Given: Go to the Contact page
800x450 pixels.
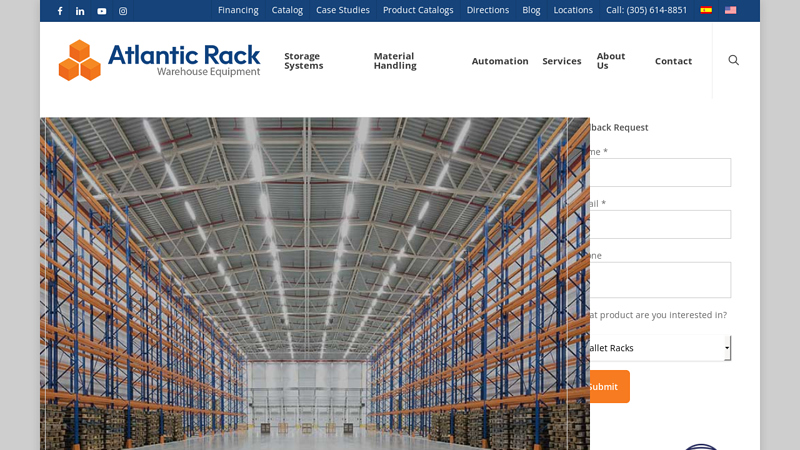Looking at the screenshot, I should (x=673, y=61).
